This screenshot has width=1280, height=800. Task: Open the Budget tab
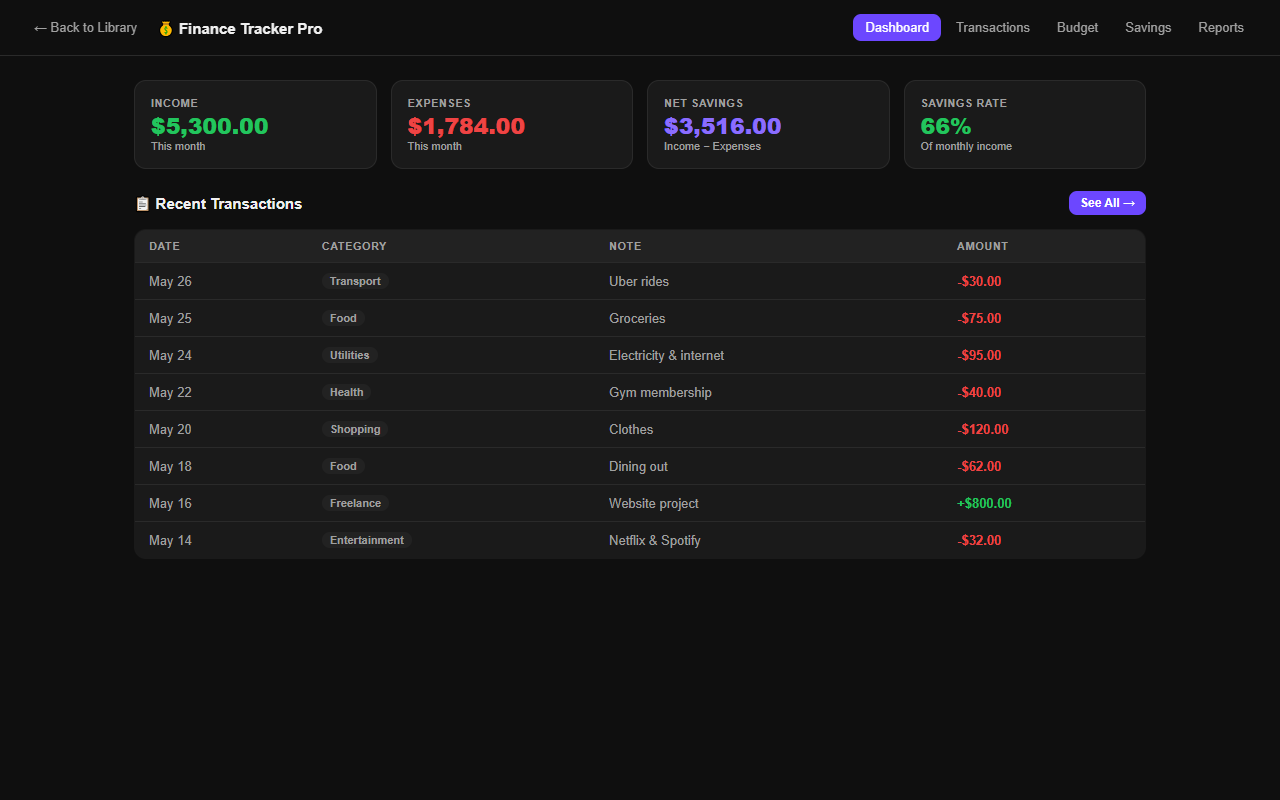click(1077, 28)
